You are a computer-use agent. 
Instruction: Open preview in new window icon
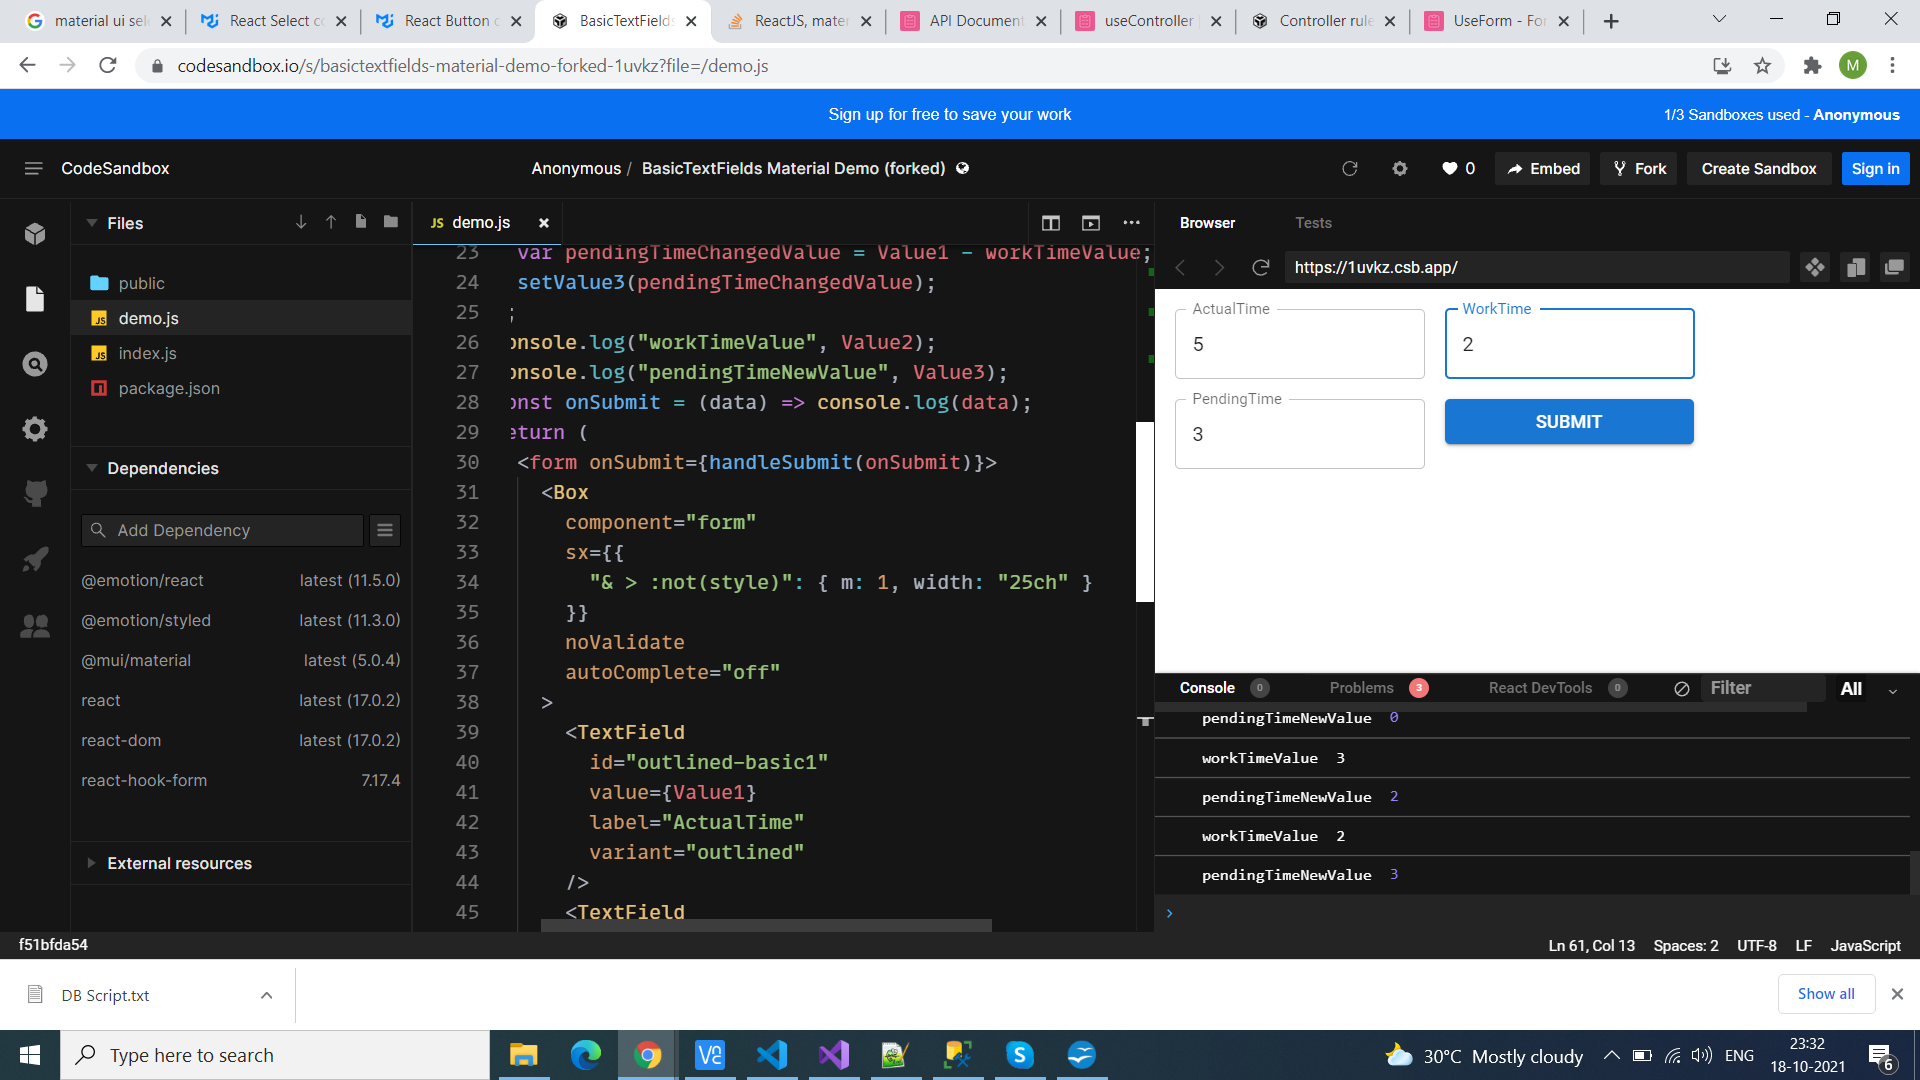click(x=1894, y=267)
